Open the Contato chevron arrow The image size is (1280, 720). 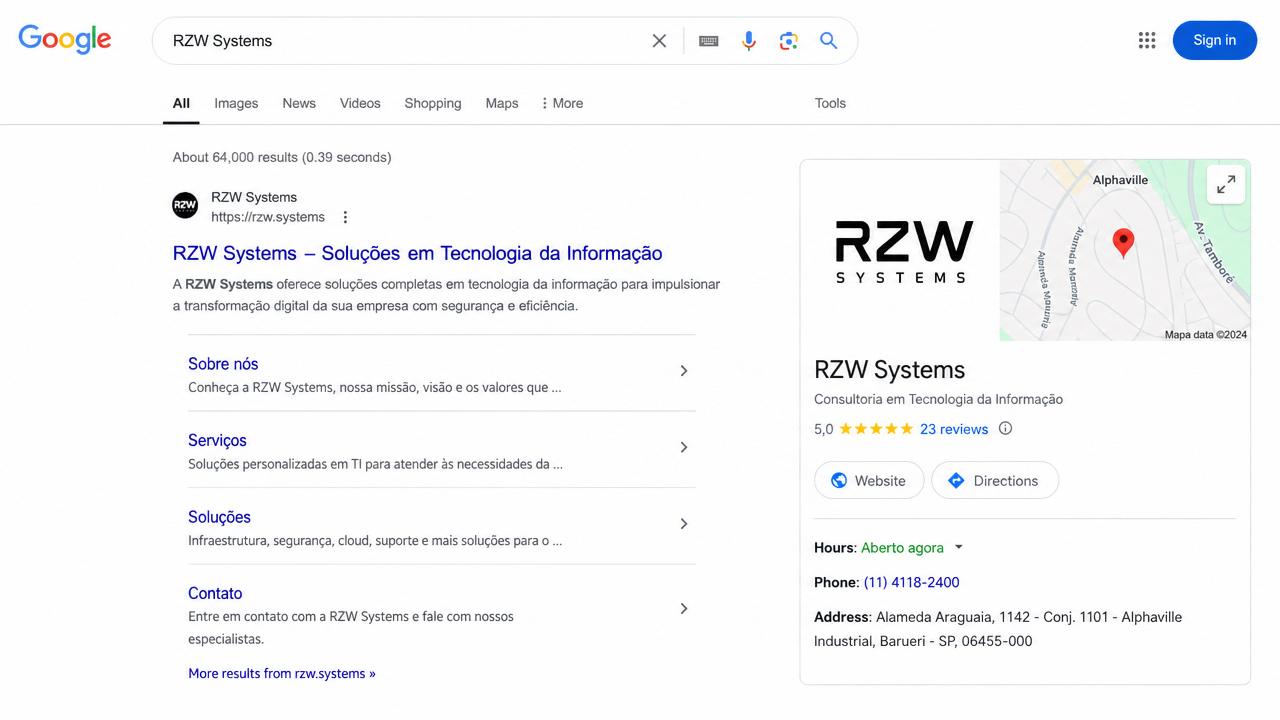[x=684, y=609]
